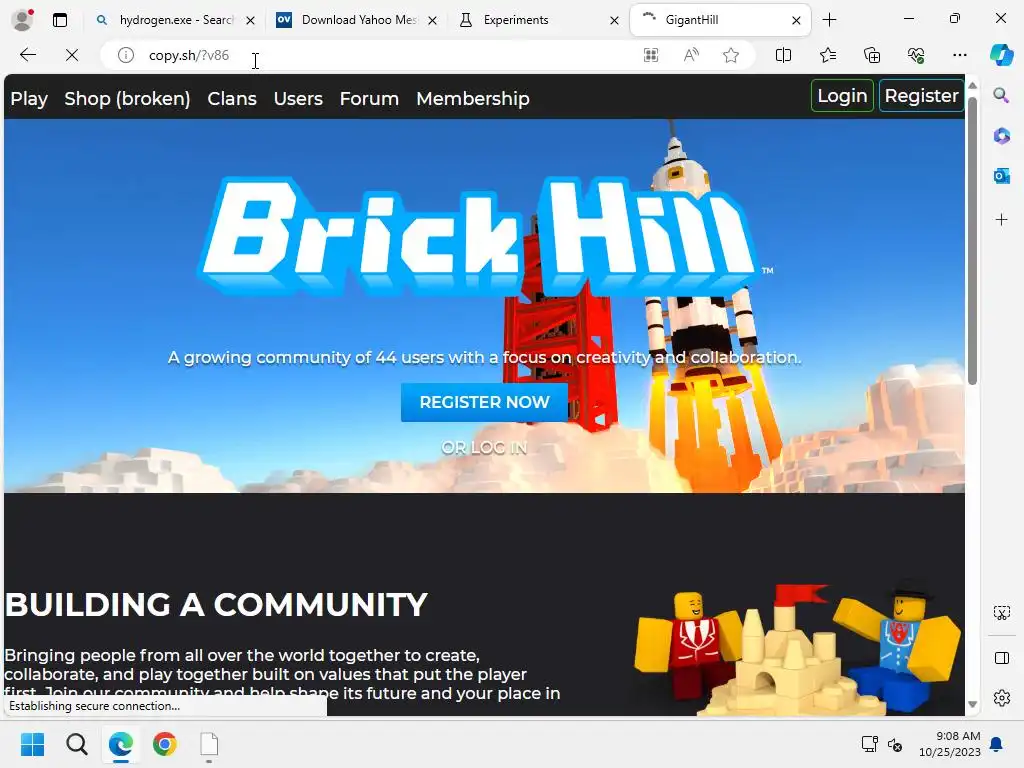Image resolution: width=1024 pixels, height=768 pixels.
Task: Open notifications bell icon
Action: [996, 744]
